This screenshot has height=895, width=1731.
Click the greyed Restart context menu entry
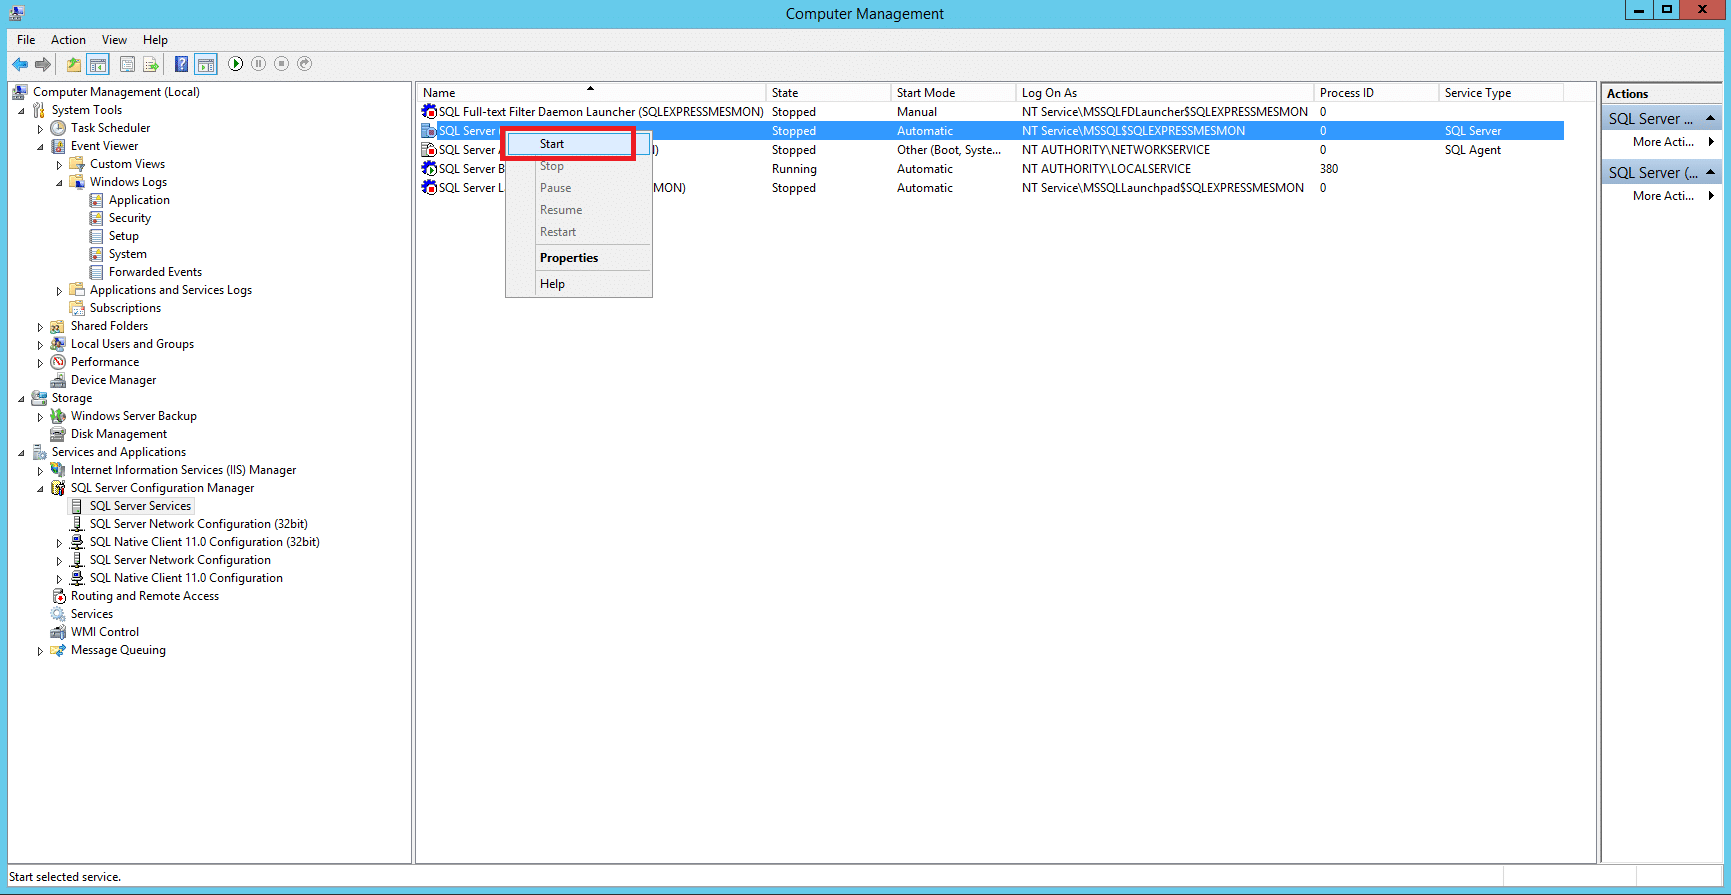[x=579, y=232]
